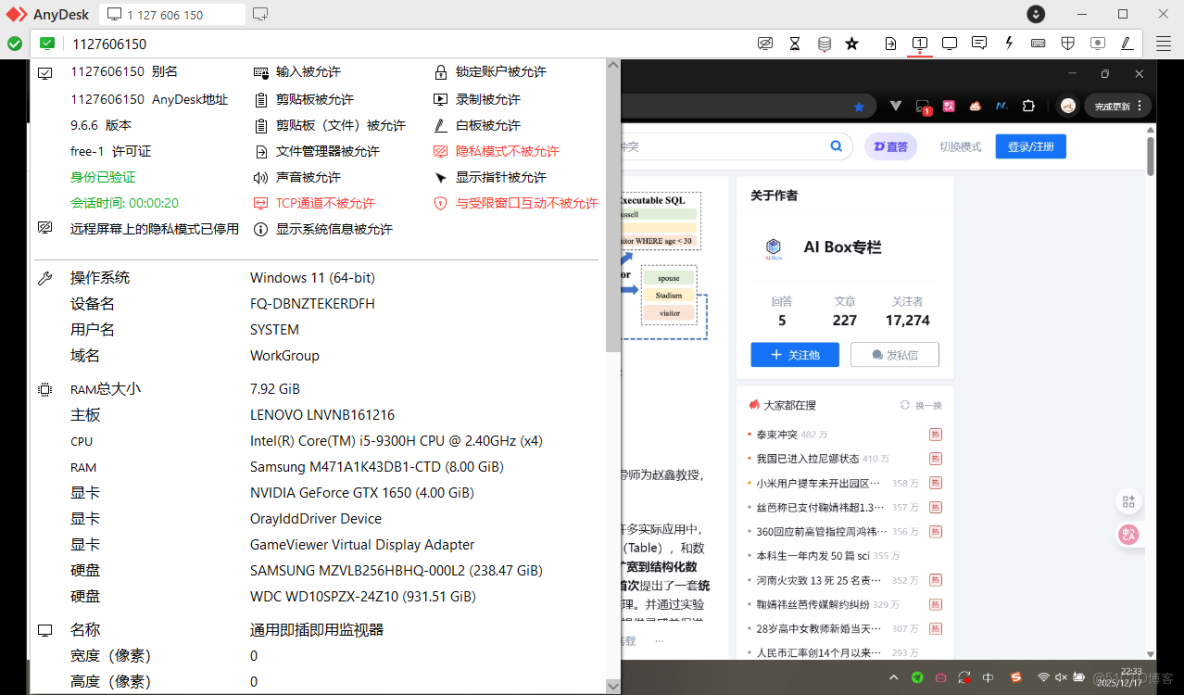Image resolution: width=1184 pixels, height=695 pixels.
Task: Open the on-screen keyboard icon
Action: click(1038, 43)
